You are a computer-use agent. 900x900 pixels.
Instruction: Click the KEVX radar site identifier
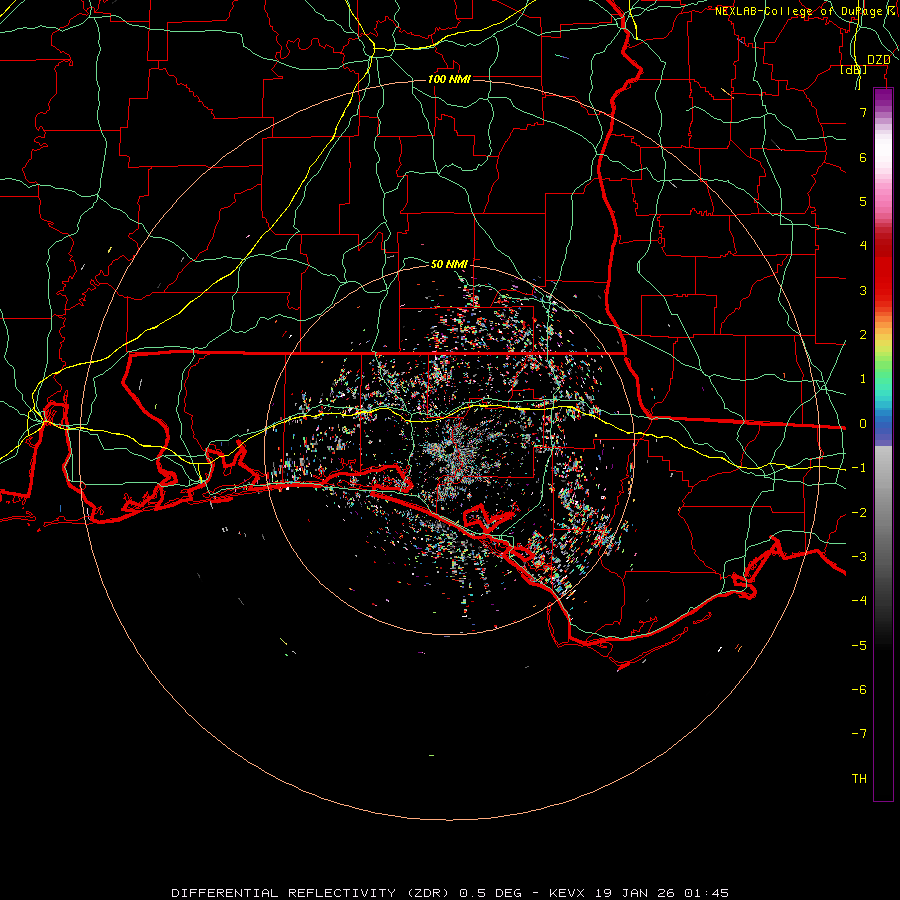pos(567,893)
